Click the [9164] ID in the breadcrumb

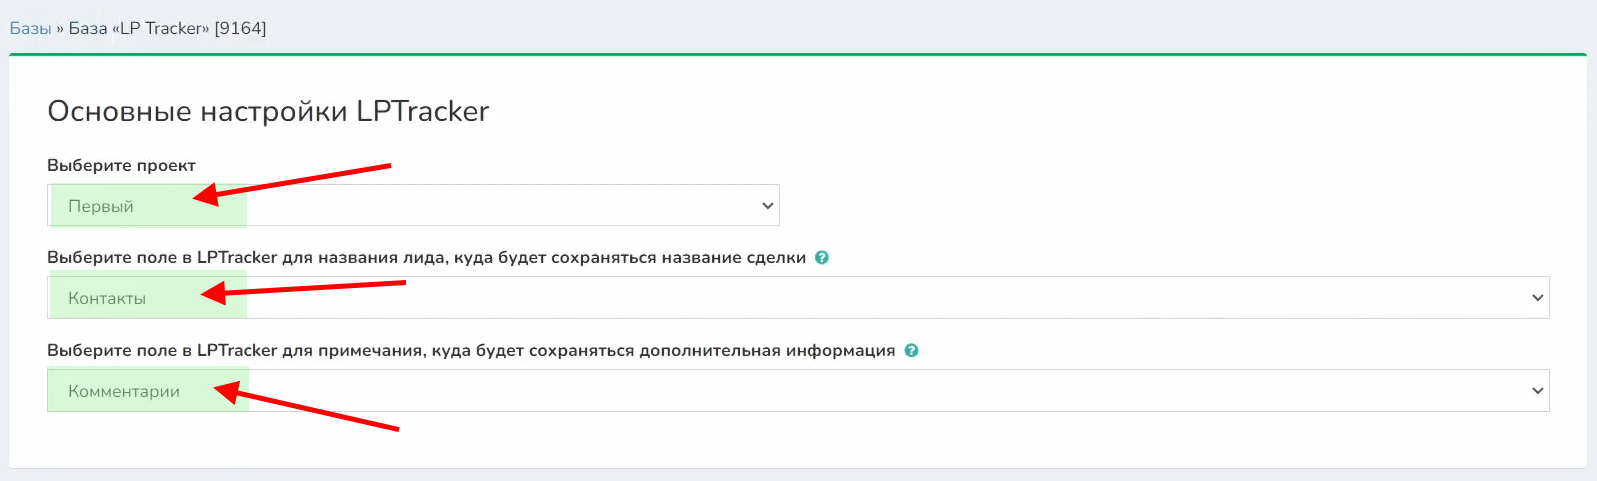pos(240,28)
